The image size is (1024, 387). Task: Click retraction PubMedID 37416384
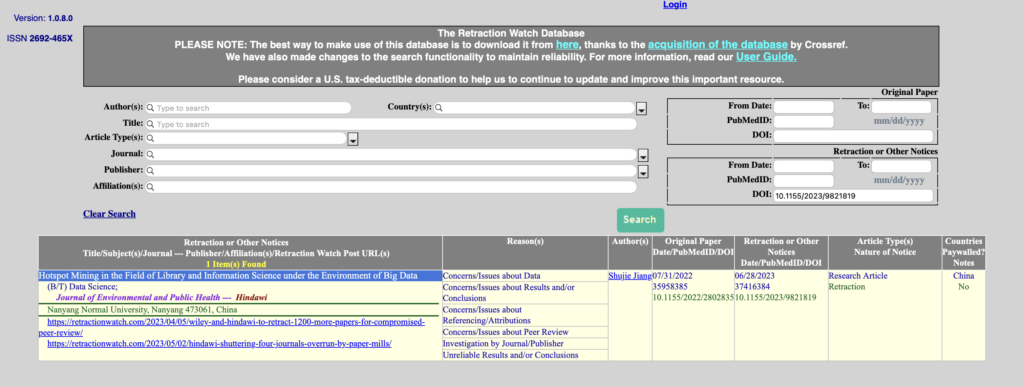753,286
